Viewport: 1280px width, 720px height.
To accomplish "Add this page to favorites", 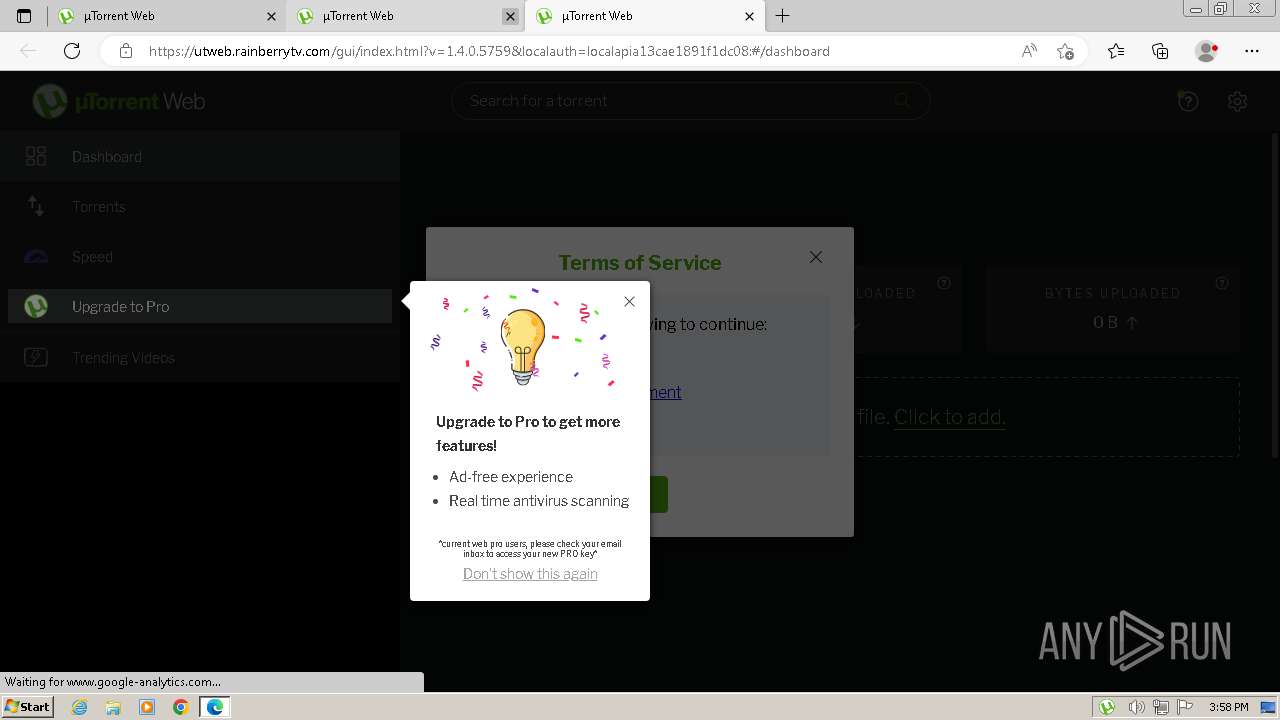I will tap(1065, 51).
